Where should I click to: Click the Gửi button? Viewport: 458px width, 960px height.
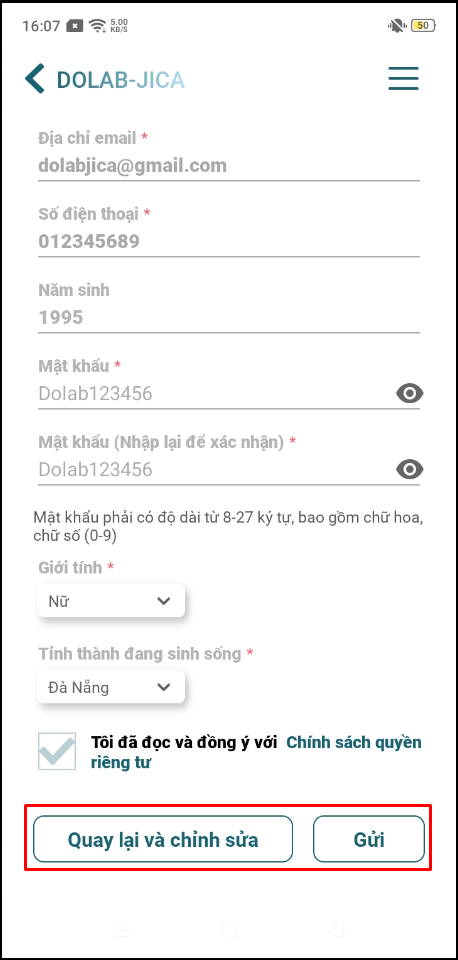369,839
